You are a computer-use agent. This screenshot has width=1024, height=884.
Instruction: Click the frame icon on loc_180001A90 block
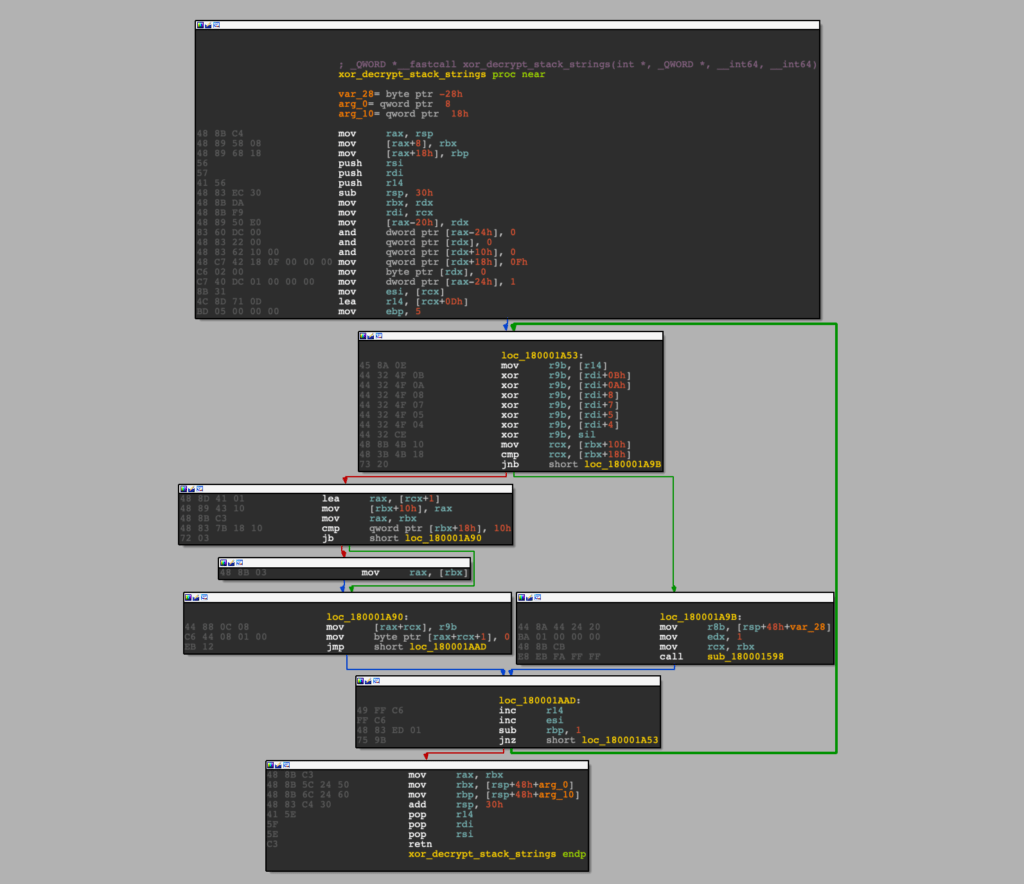point(202,598)
